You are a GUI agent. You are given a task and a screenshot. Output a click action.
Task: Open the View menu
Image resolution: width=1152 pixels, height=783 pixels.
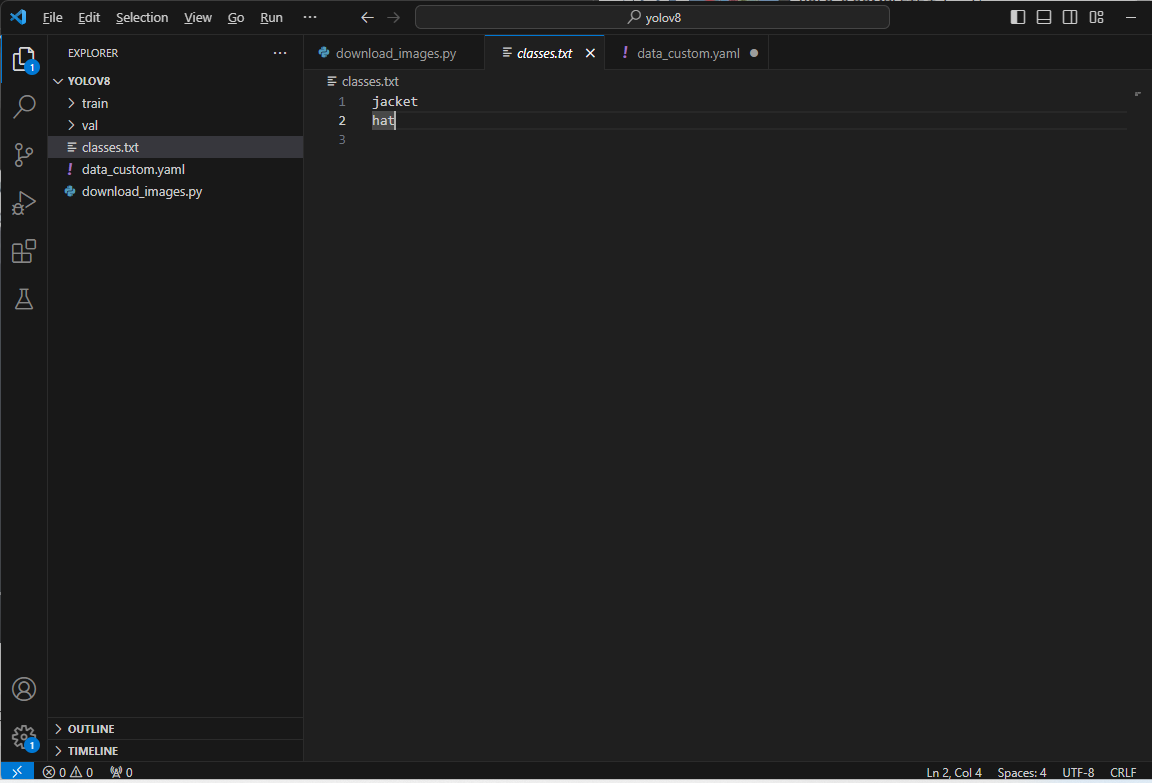pos(198,17)
